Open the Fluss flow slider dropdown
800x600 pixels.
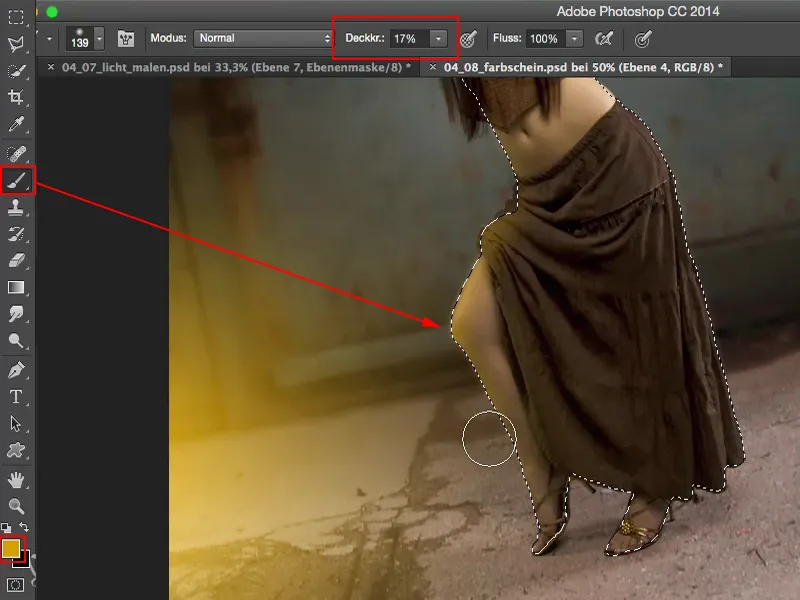coord(574,39)
